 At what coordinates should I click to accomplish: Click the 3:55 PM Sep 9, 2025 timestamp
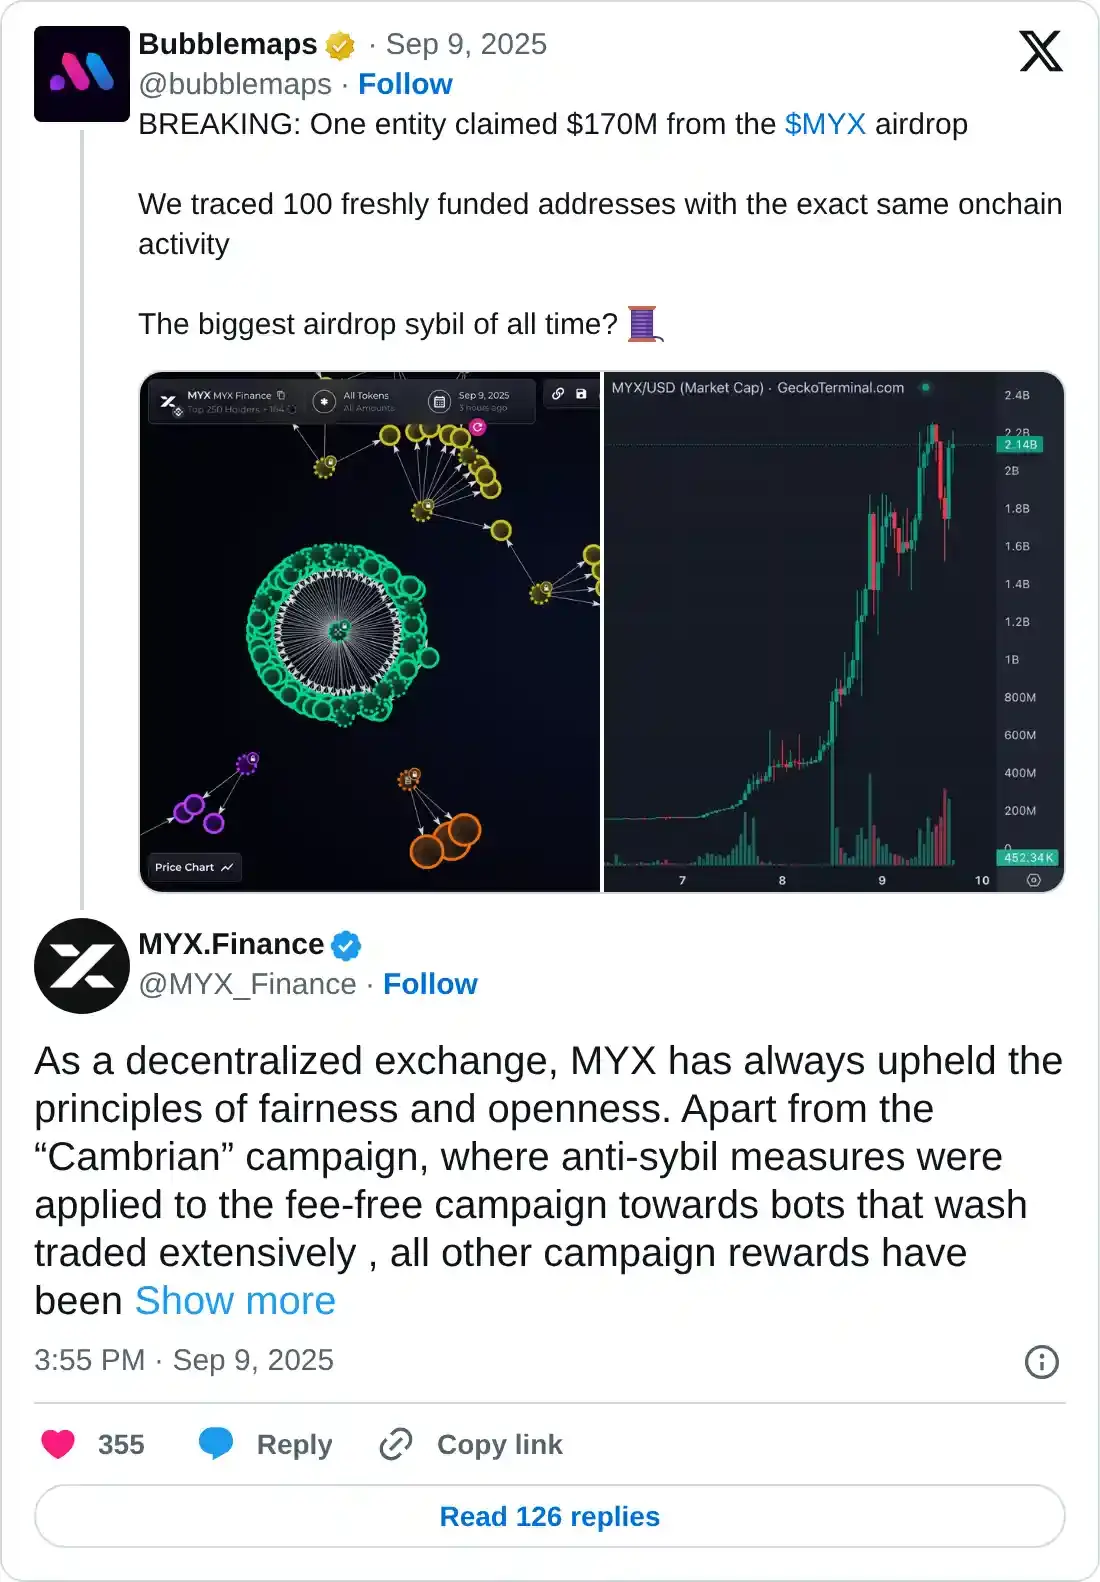pyautogui.click(x=184, y=1360)
